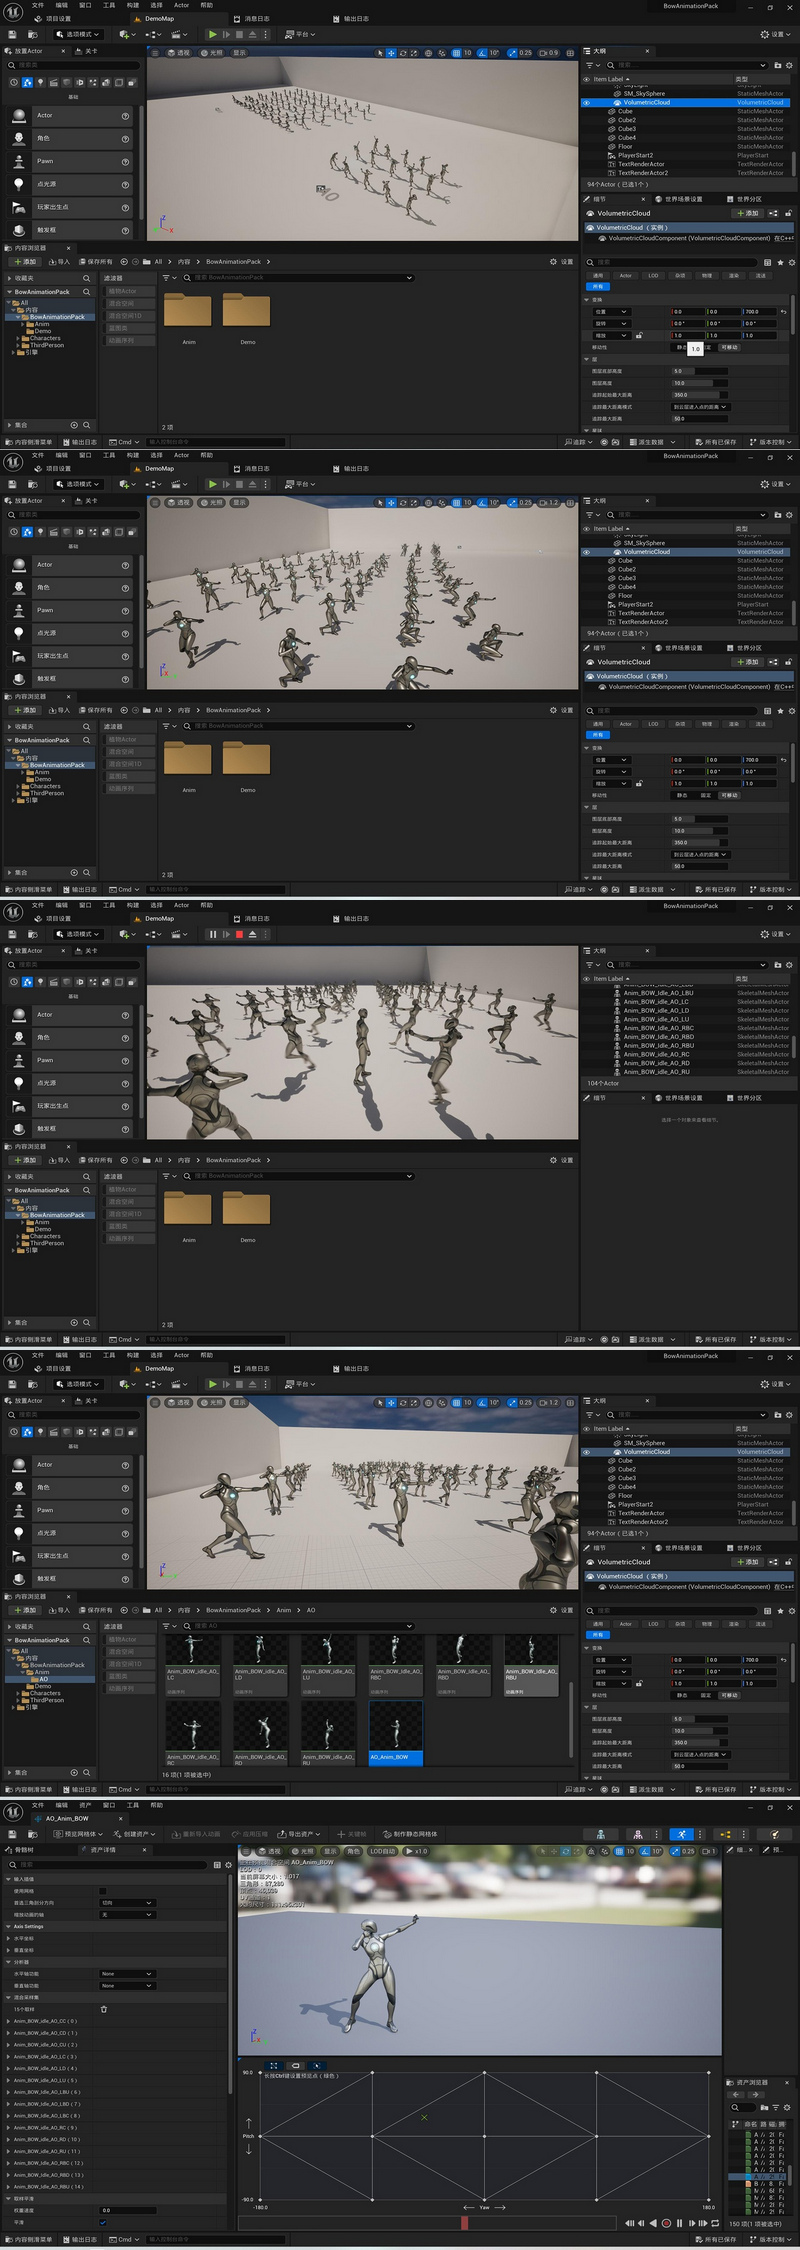Go forward in 资产浏览器 with right arrow
The height and width of the screenshot is (2250, 800).
(x=756, y=2094)
